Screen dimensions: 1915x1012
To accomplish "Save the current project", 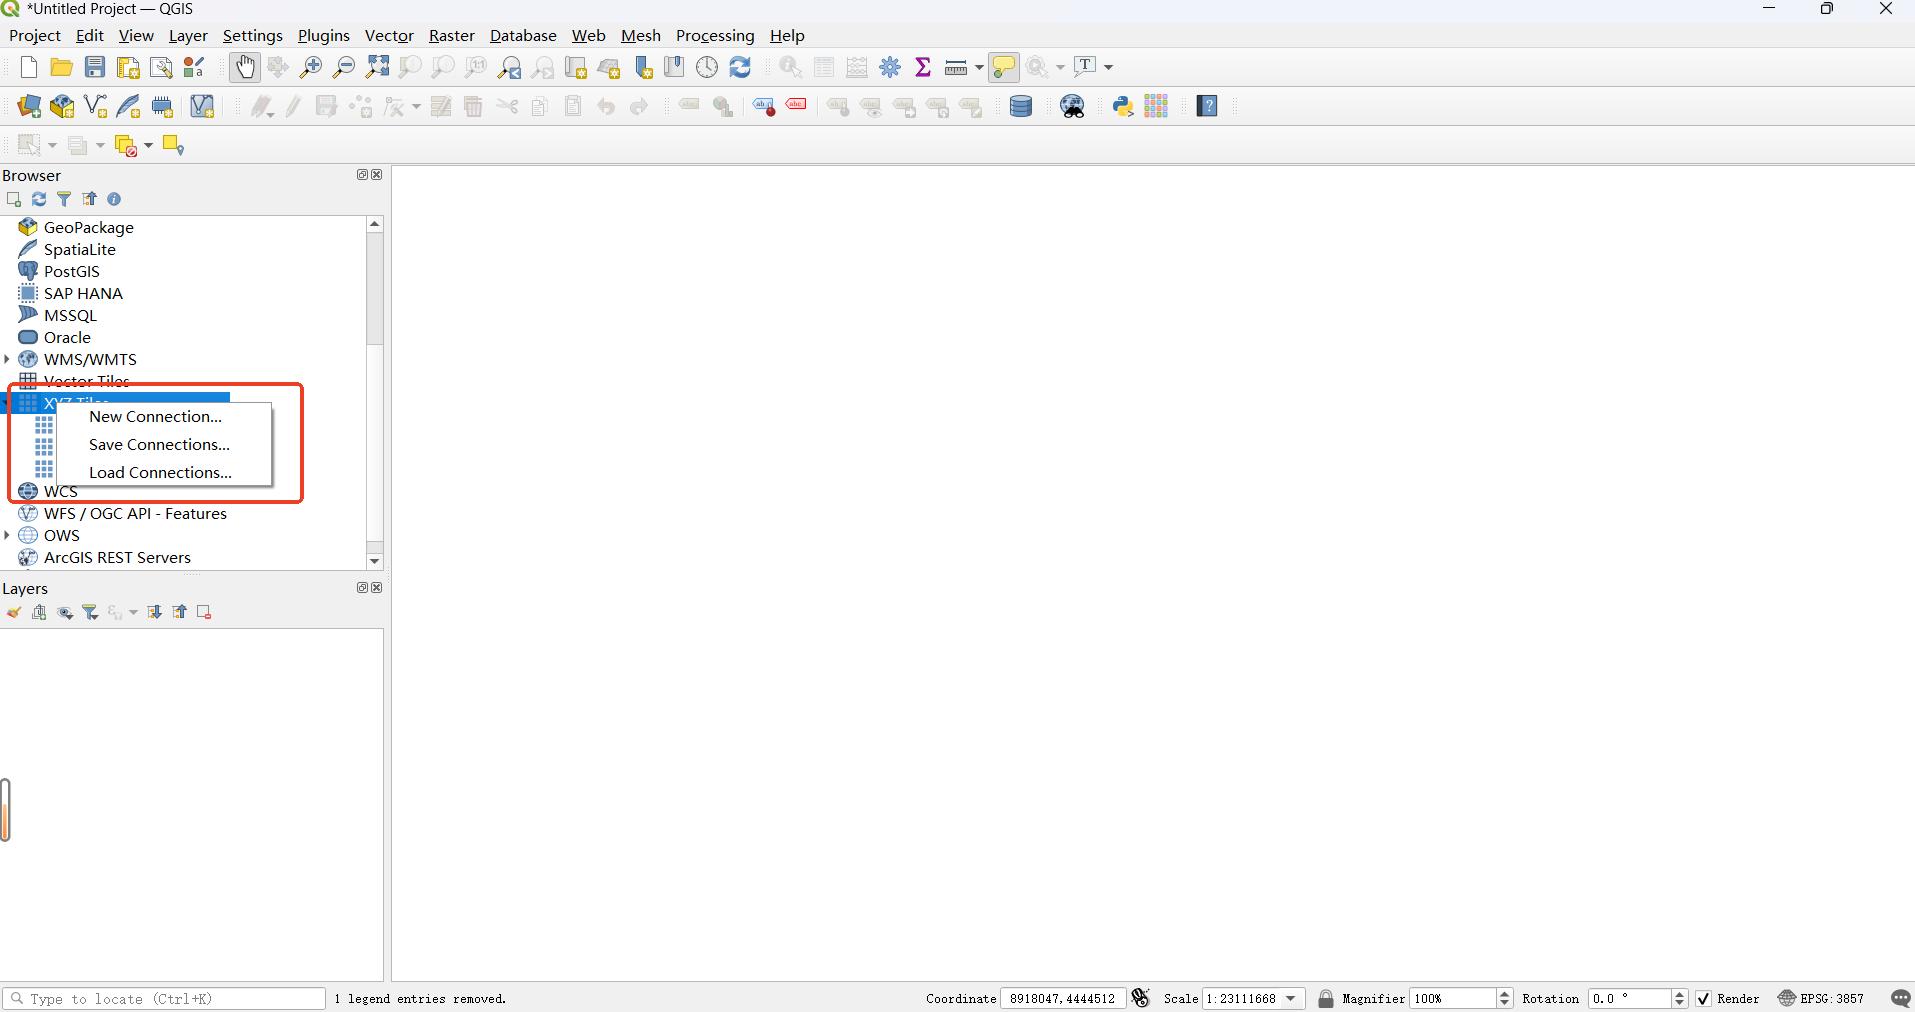I will [95, 67].
